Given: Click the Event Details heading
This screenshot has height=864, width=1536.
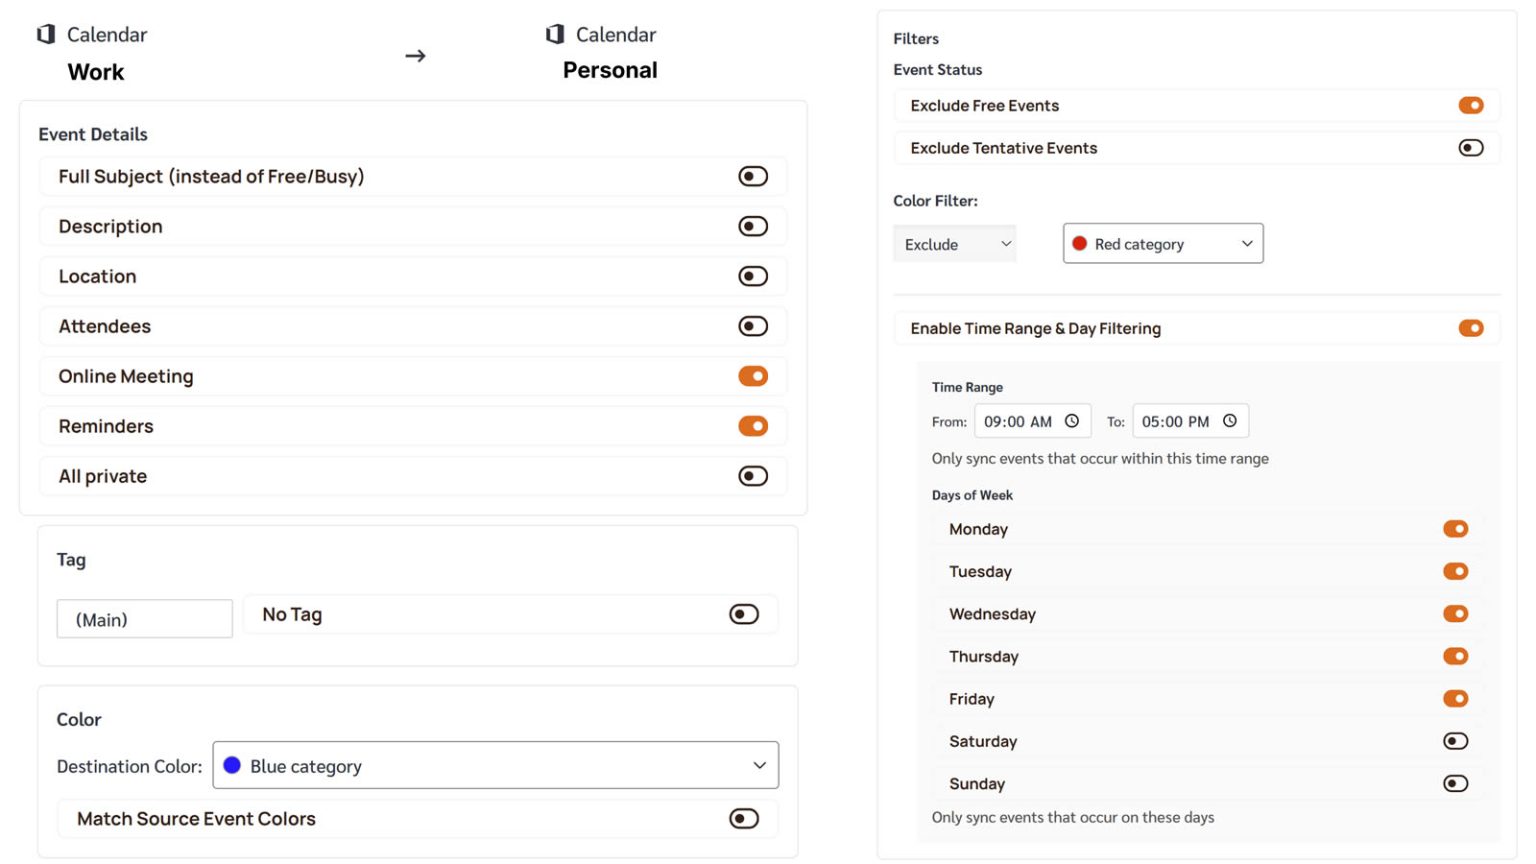Looking at the screenshot, I should (93, 134).
